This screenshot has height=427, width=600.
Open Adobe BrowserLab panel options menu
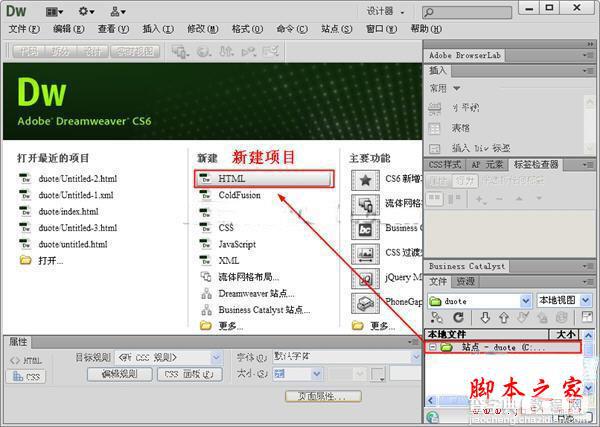pos(587,55)
